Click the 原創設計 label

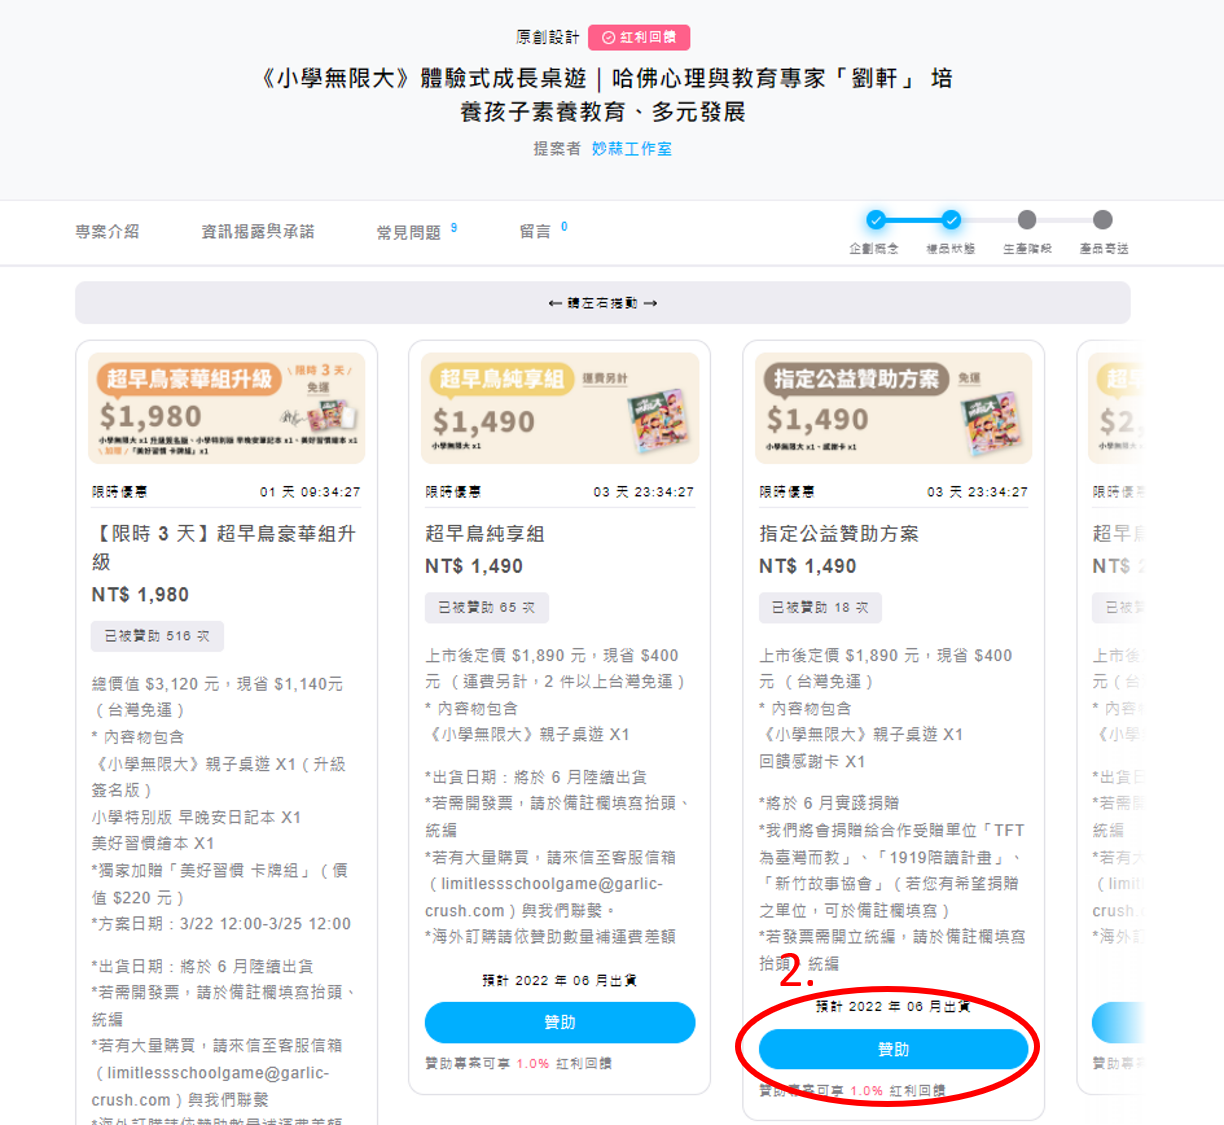pos(548,37)
